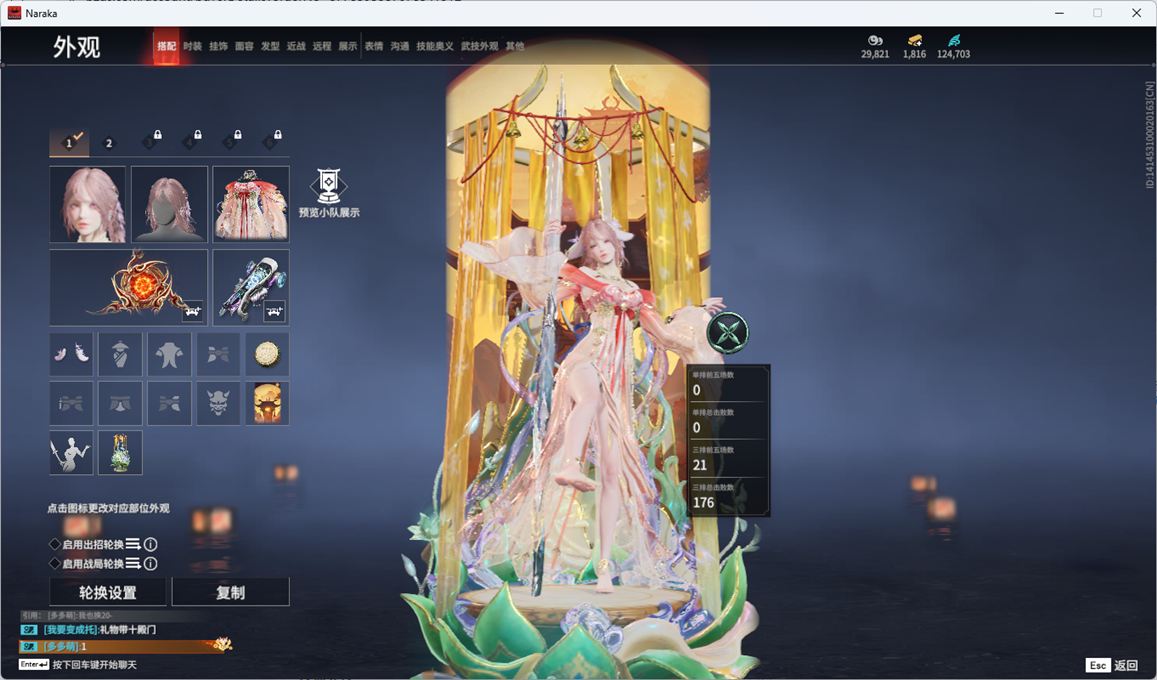The width and height of the screenshot is (1157, 680).
Task: Open the demon mask accessory slot
Action: click(218, 403)
